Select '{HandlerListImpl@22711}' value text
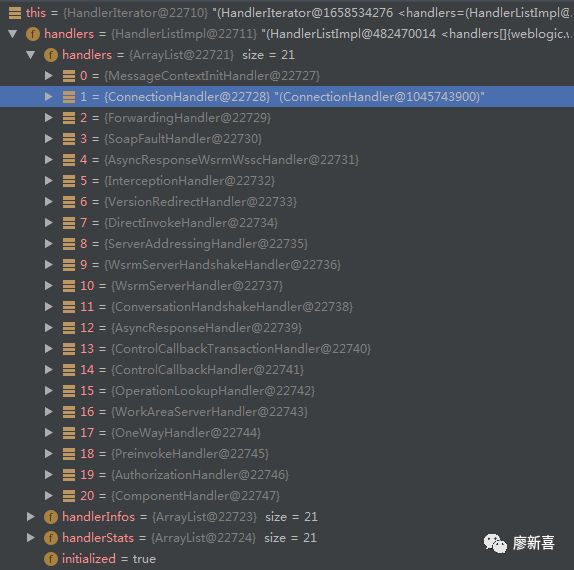 point(184,34)
